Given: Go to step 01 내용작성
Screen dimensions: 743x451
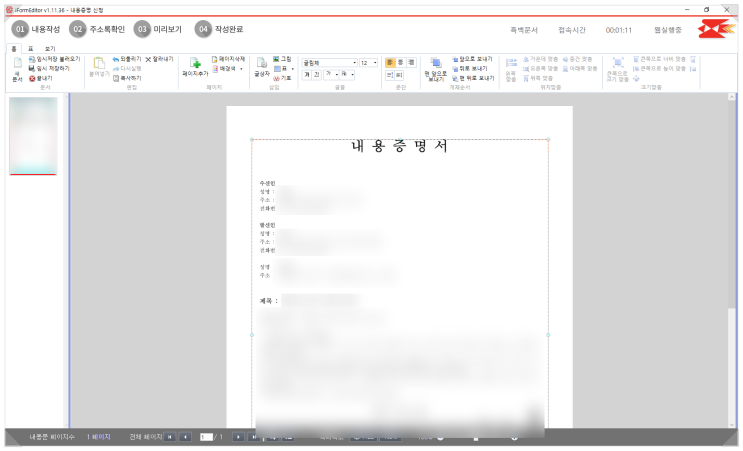Looking at the screenshot, I should tap(36, 29).
